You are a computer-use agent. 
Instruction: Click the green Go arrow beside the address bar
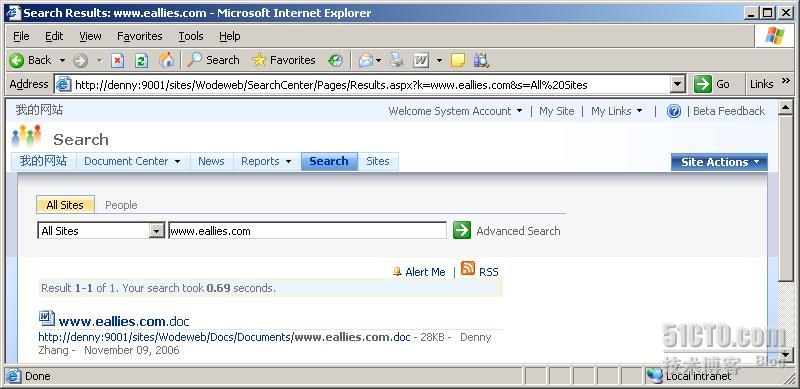(x=703, y=84)
